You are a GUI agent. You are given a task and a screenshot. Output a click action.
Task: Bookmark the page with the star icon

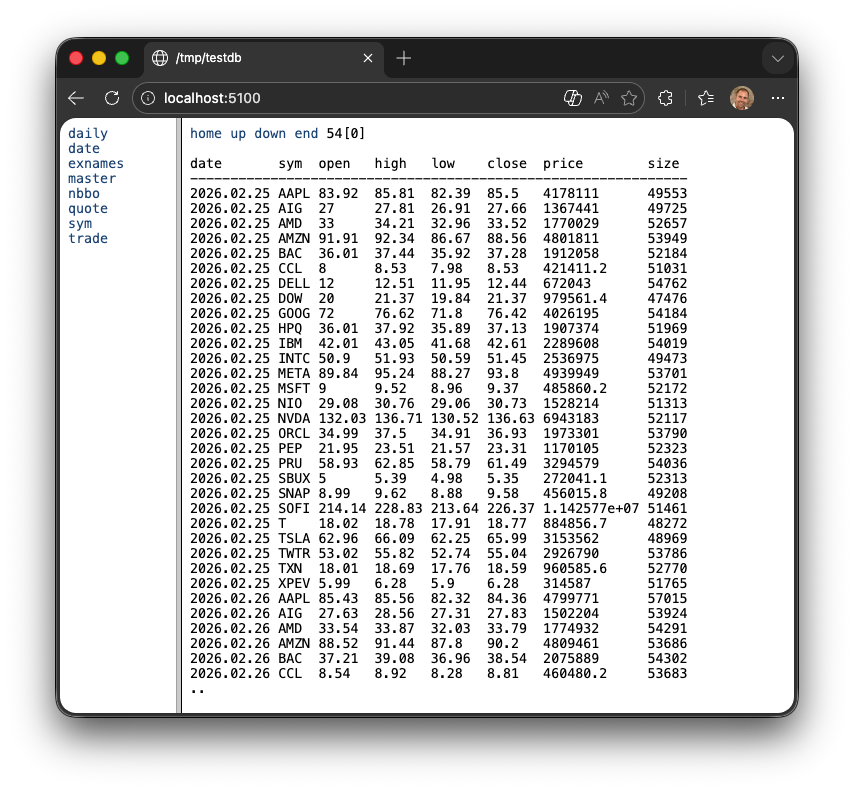click(x=629, y=97)
